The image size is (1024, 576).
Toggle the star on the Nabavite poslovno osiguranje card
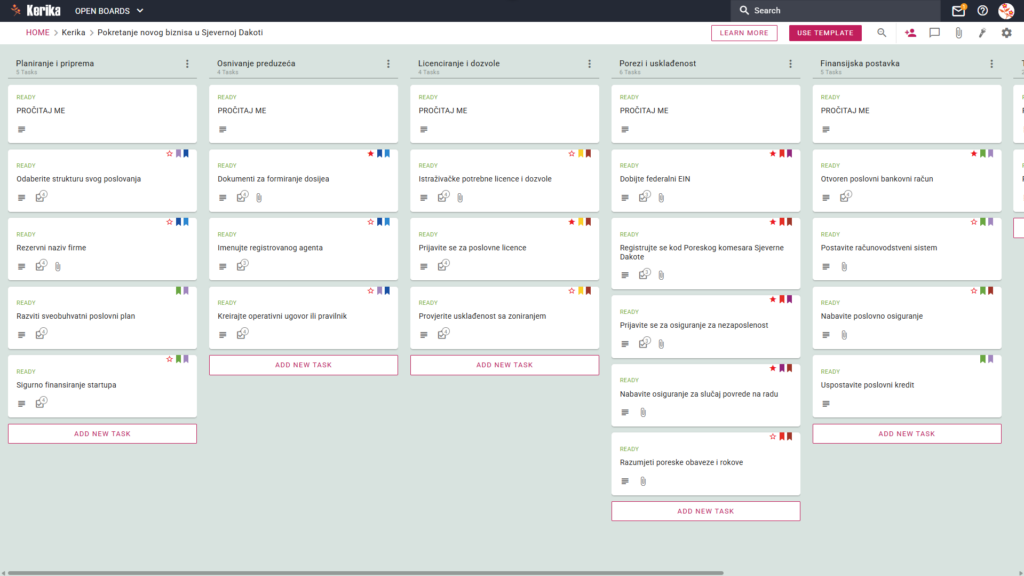coord(974,291)
